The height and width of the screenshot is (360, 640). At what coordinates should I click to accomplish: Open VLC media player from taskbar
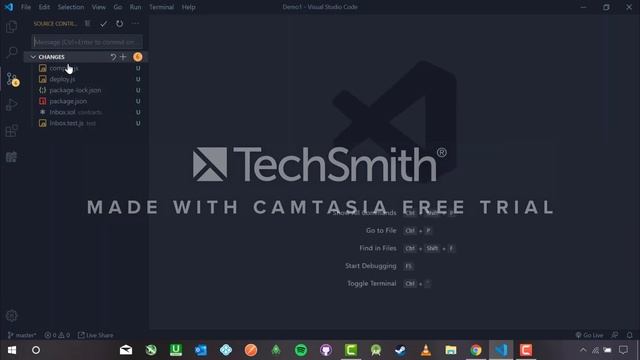(x=426, y=350)
